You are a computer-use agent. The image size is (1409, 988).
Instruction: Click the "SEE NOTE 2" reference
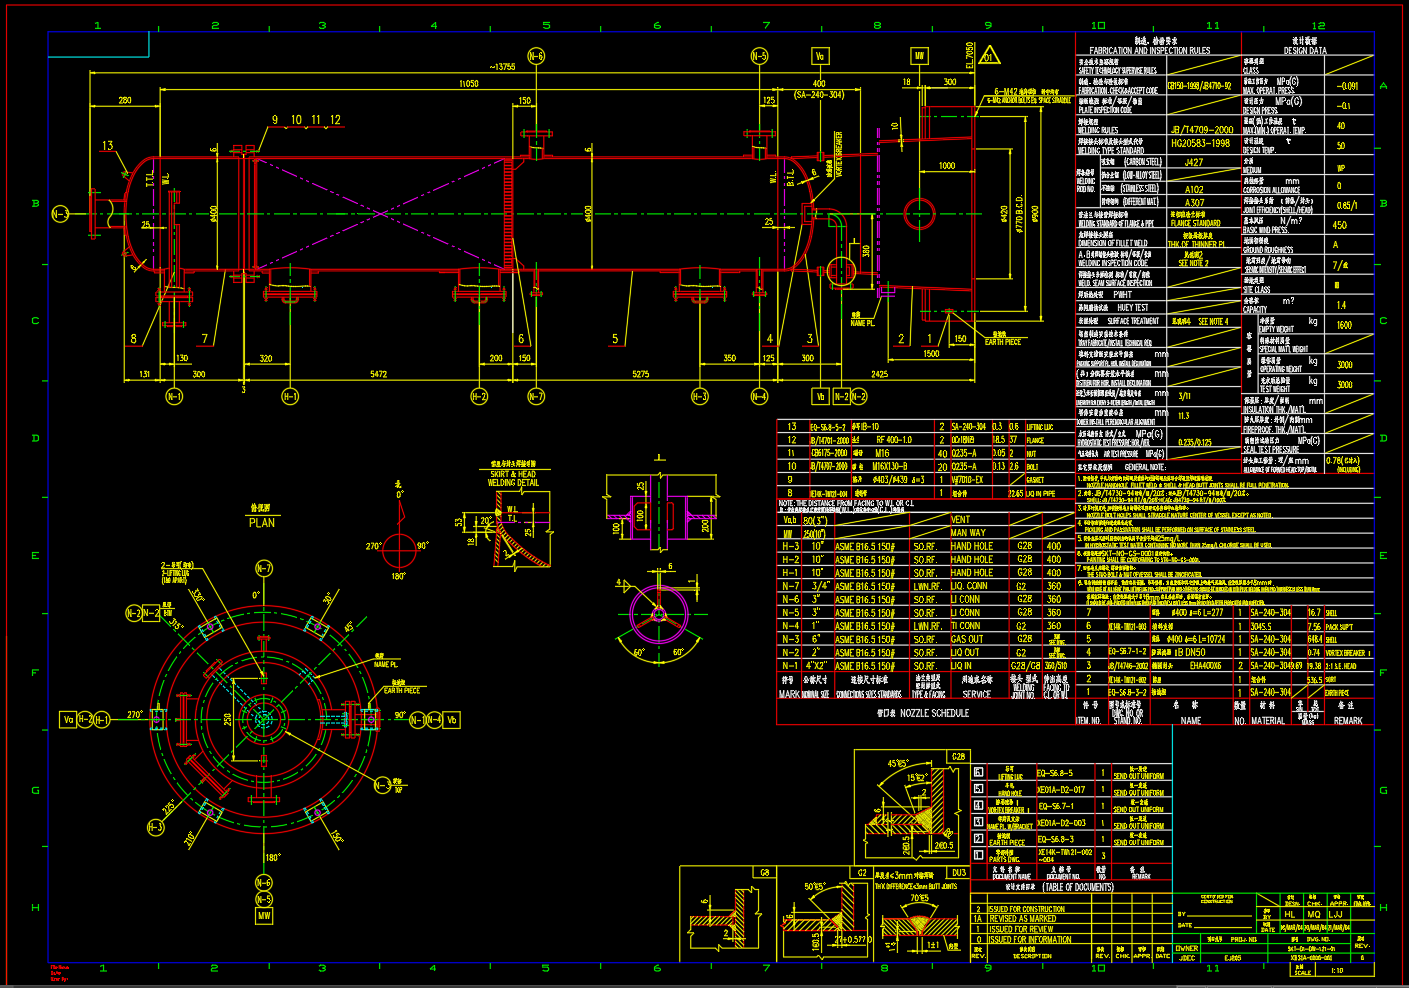(x=1193, y=264)
